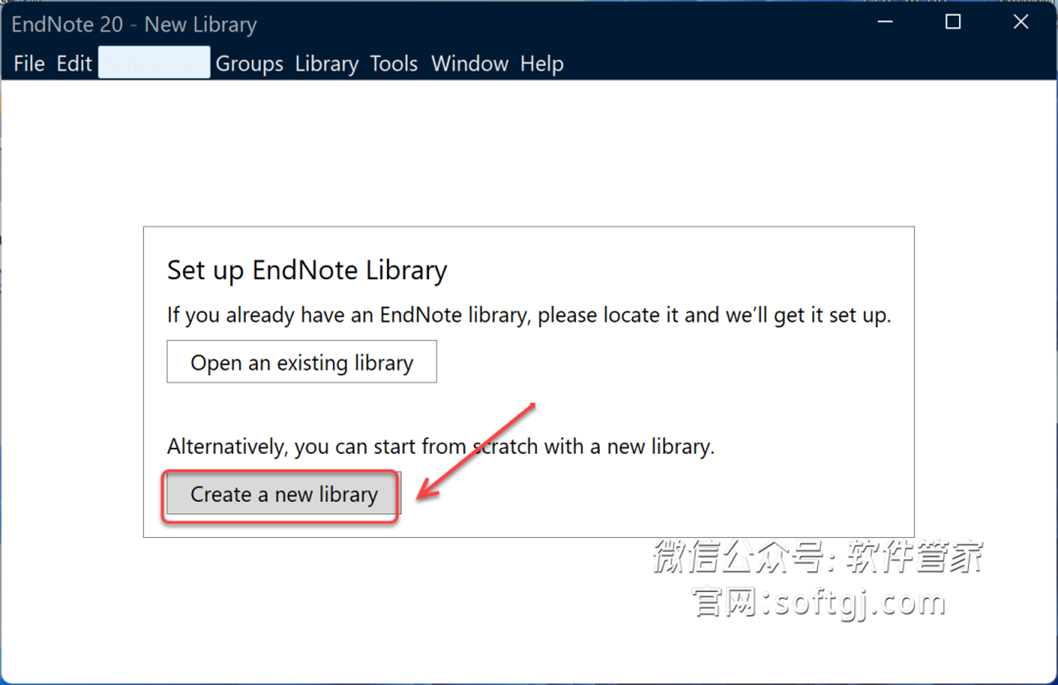Image resolution: width=1058 pixels, height=685 pixels.
Task: Open the Help menu
Action: click(x=542, y=63)
